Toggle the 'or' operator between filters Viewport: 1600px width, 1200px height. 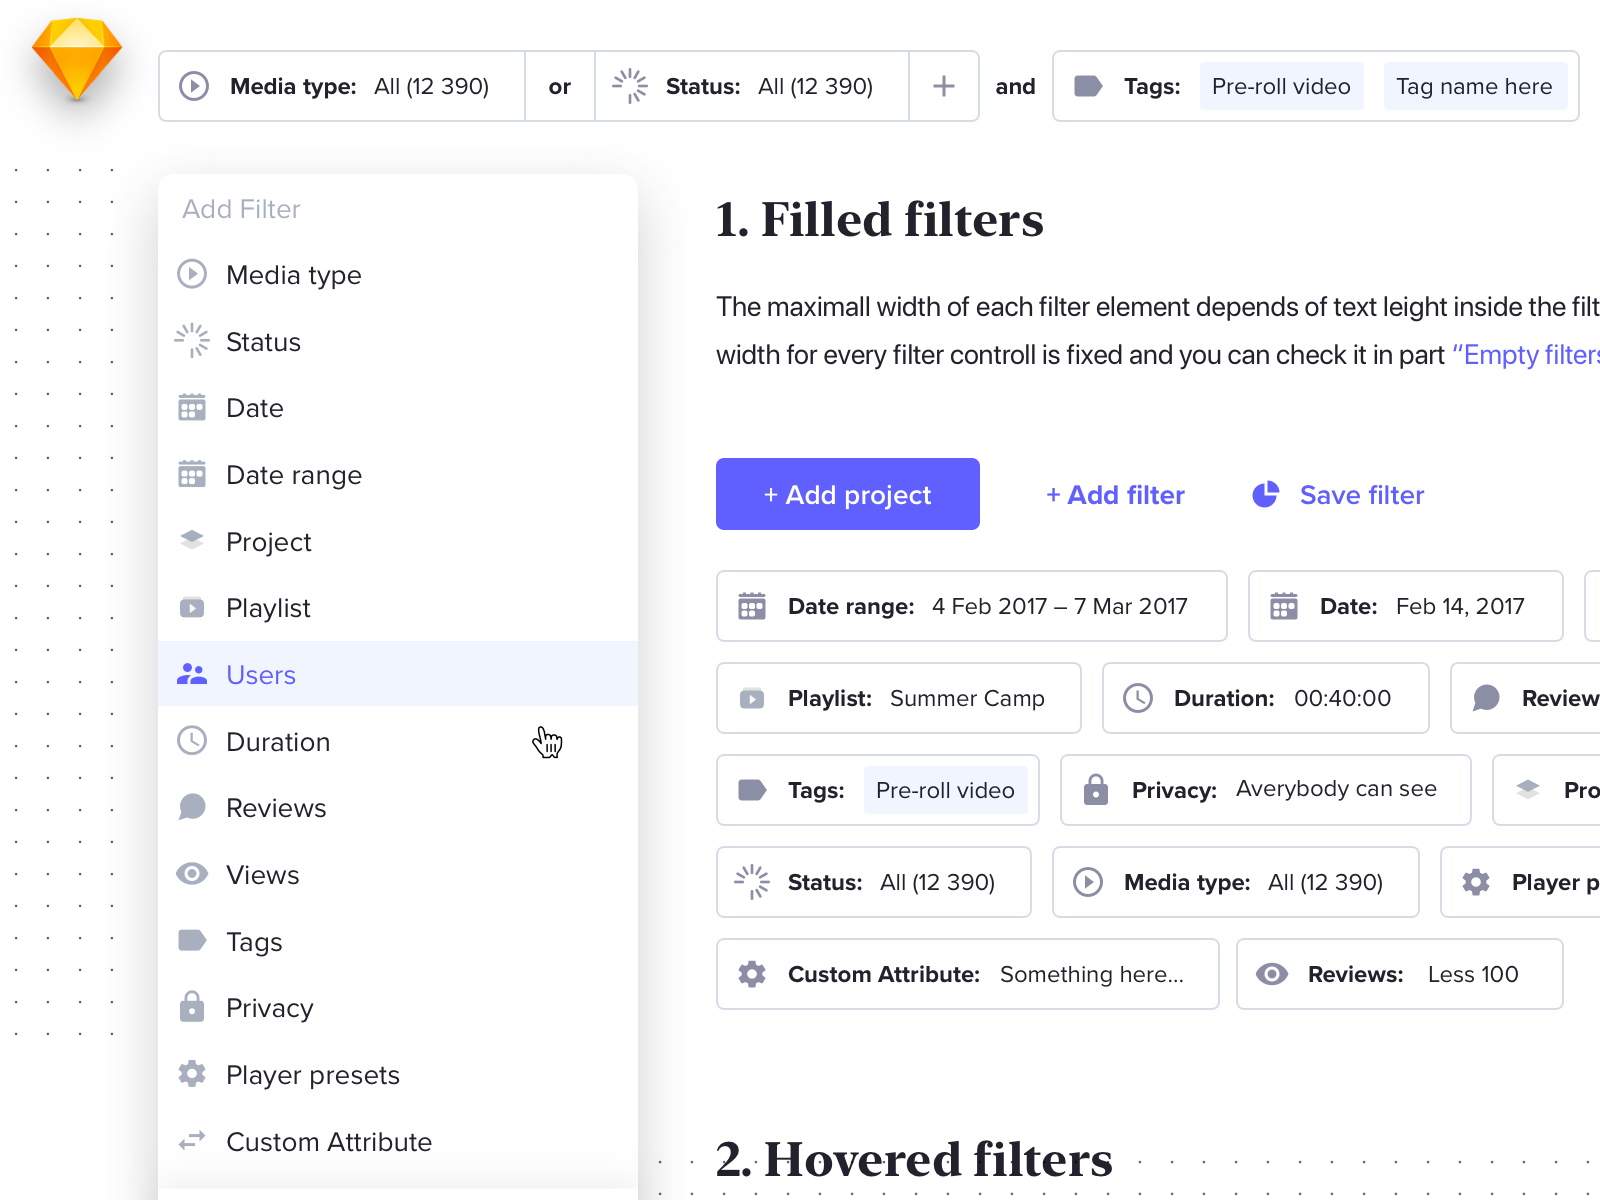[x=560, y=87]
